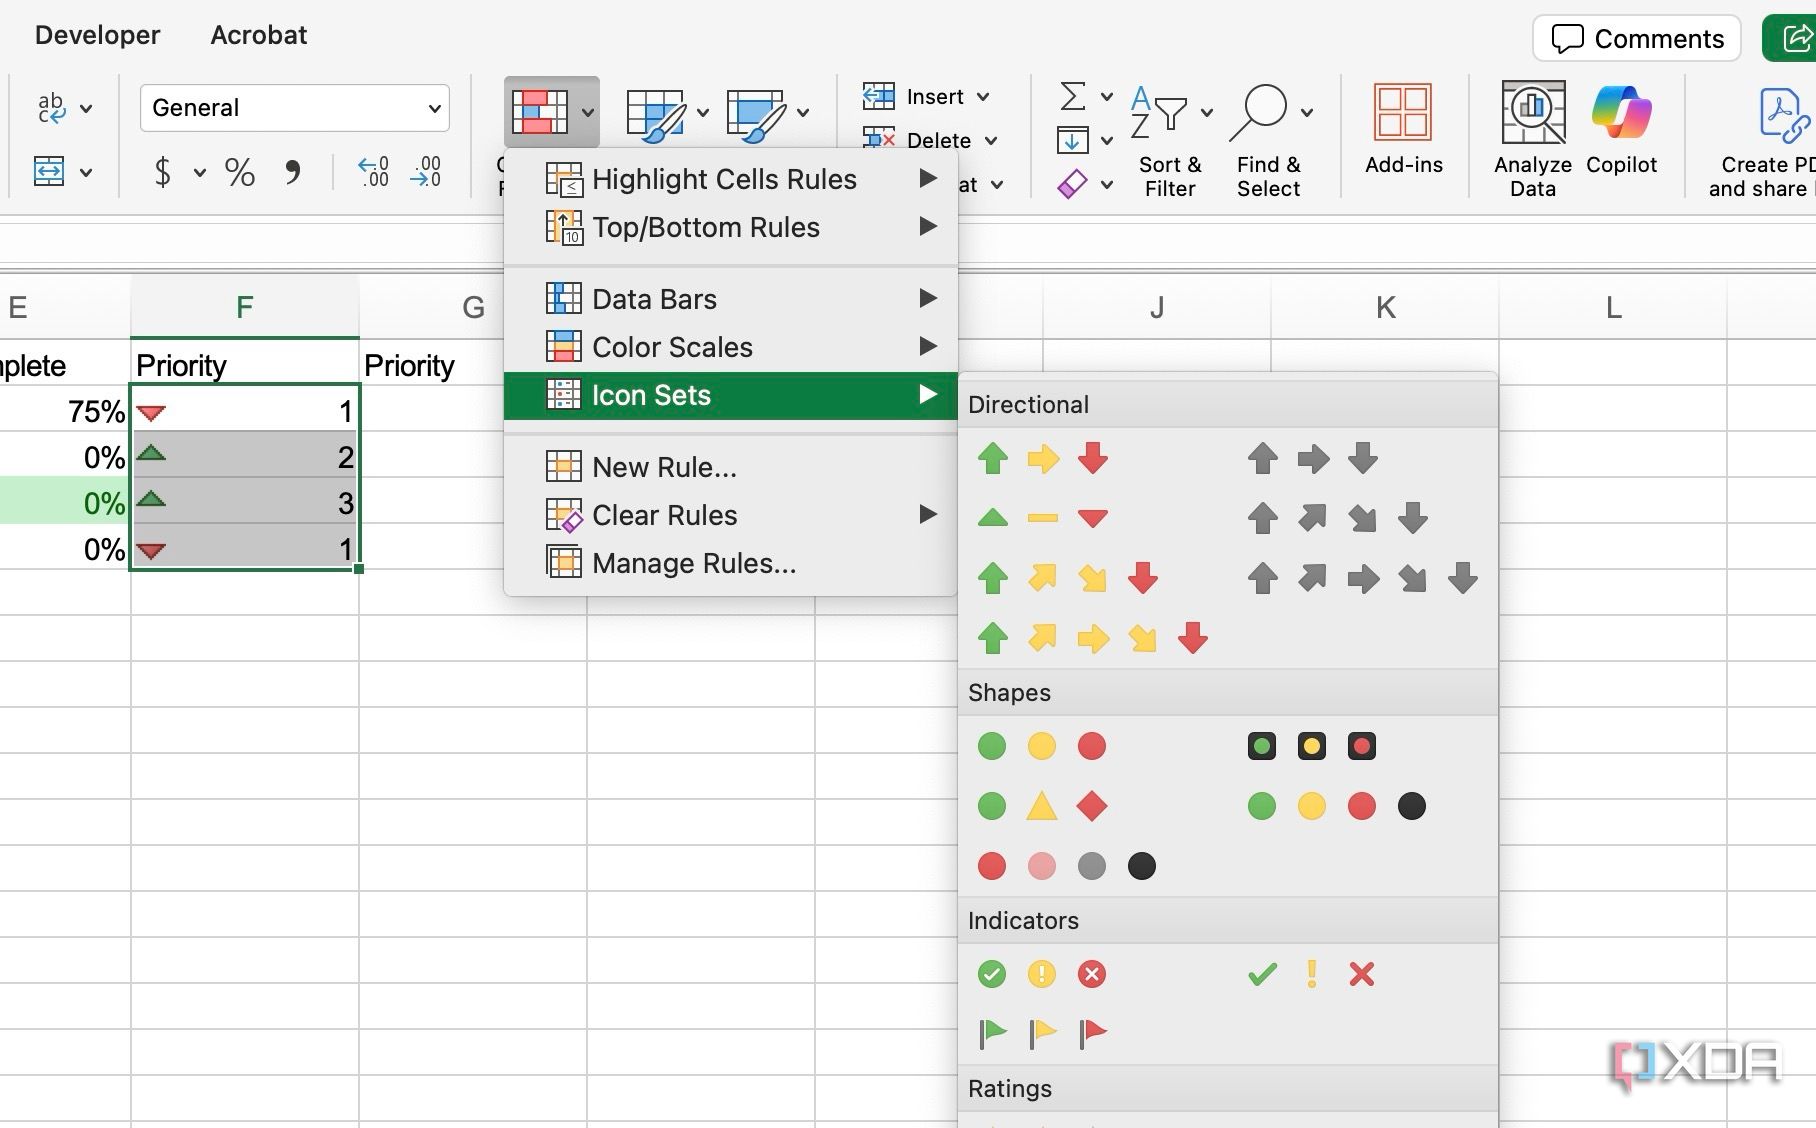Open the Clear Rules submenu
Image resolution: width=1816 pixels, height=1128 pixels.
pyautogui.click(x=731, y=515)
